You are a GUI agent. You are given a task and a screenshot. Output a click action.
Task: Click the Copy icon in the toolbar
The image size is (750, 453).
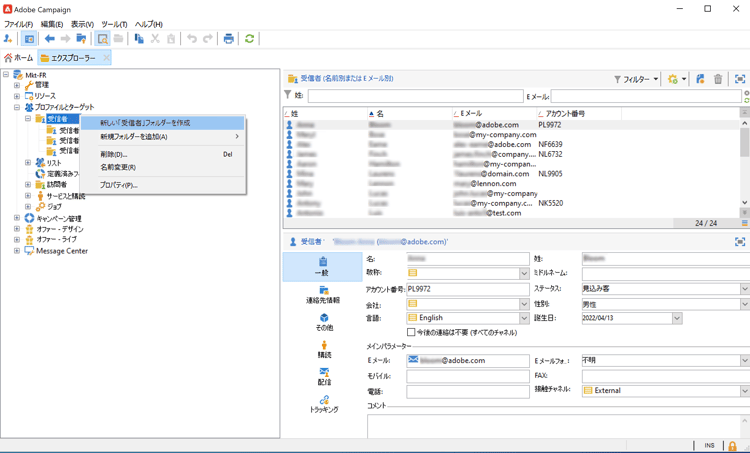pyautogui.click(x=139, y=39)
